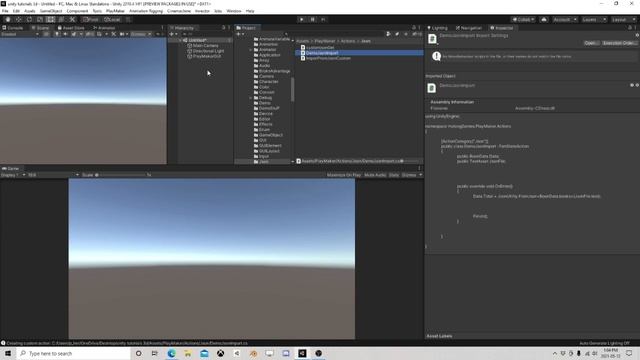Click the Project search by type icon
This screenshot has width=640, height=360.
pyautogui.click(x=388, y=34)
